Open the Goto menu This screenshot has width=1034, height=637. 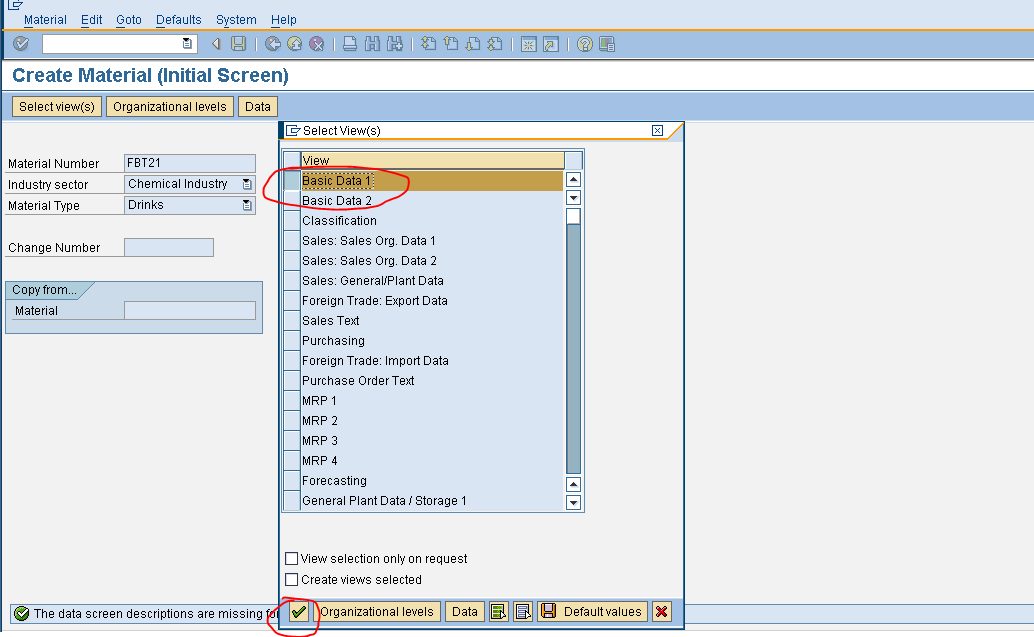pos(128,19)
